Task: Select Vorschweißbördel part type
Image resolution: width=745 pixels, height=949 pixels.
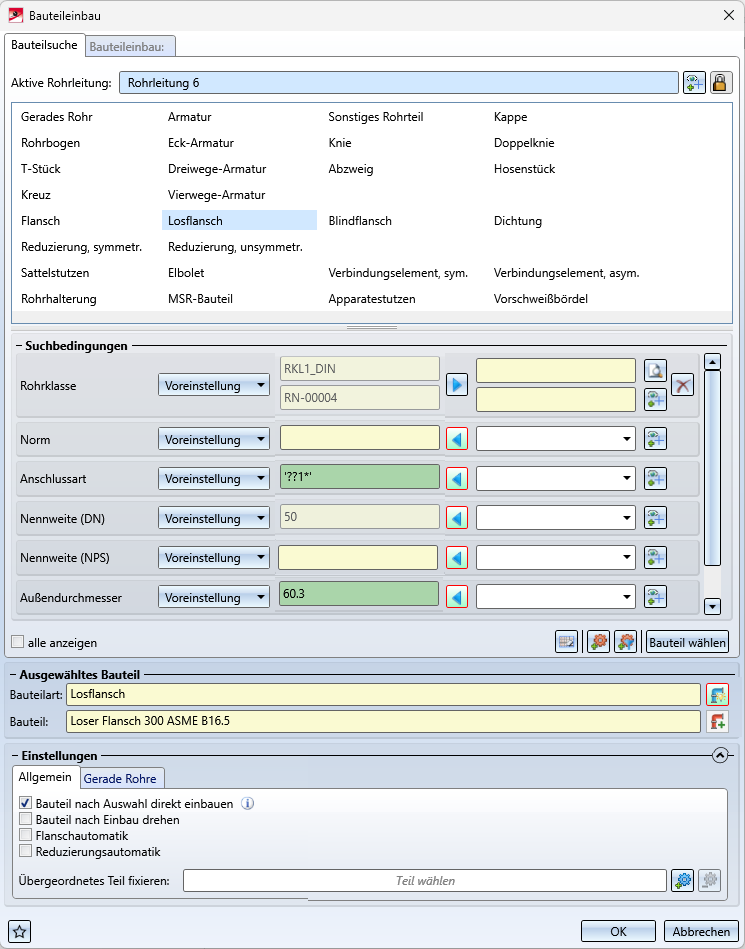Action: (540, 299)
